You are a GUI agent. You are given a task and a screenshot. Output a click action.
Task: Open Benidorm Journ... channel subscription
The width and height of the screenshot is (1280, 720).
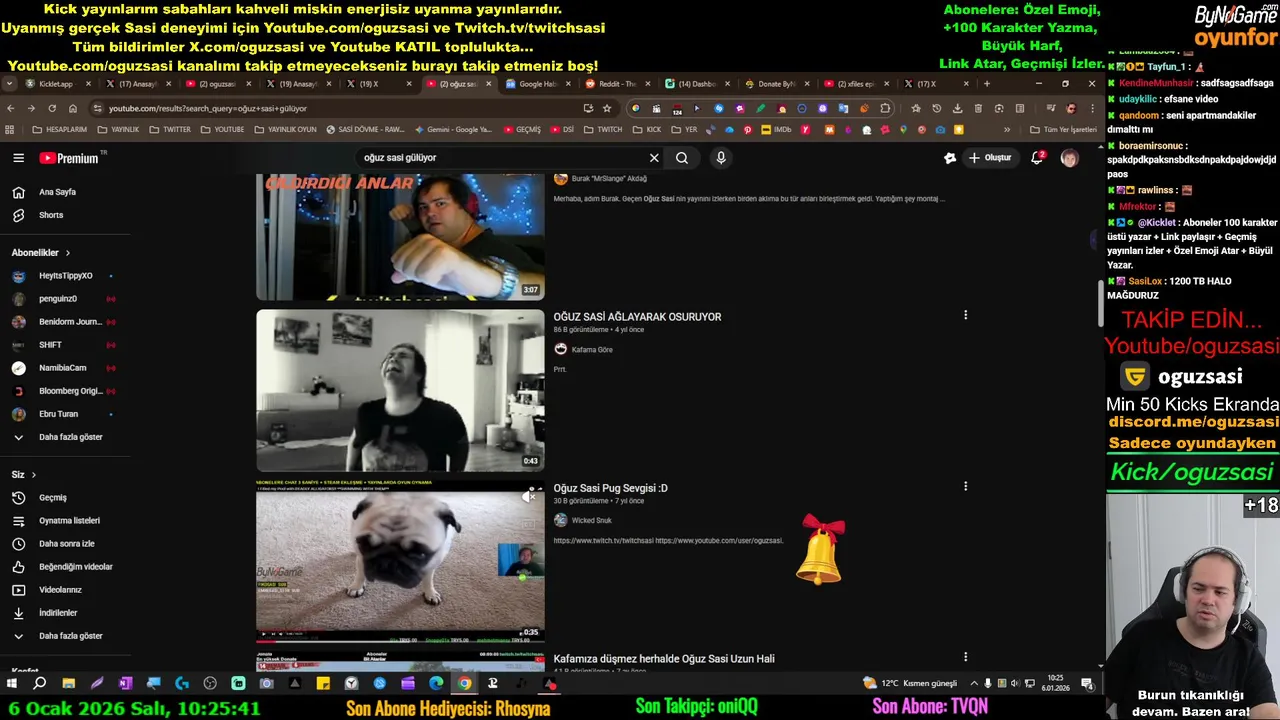coord(65,322)
